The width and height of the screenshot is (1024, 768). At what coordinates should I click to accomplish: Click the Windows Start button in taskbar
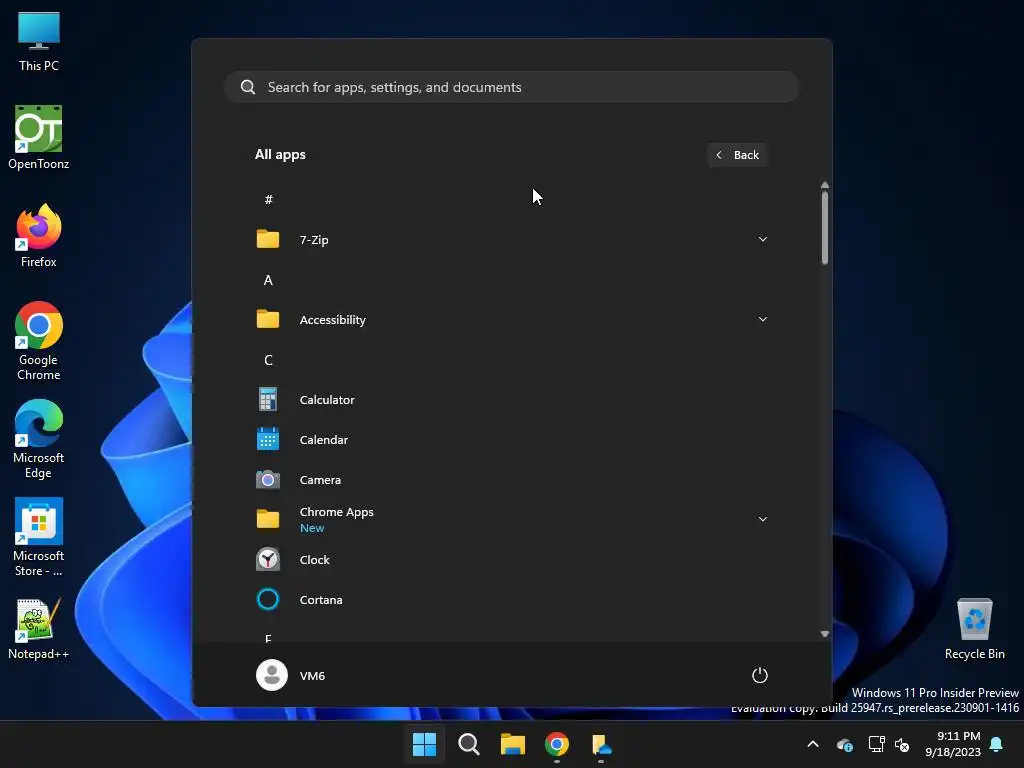(424, 744)
